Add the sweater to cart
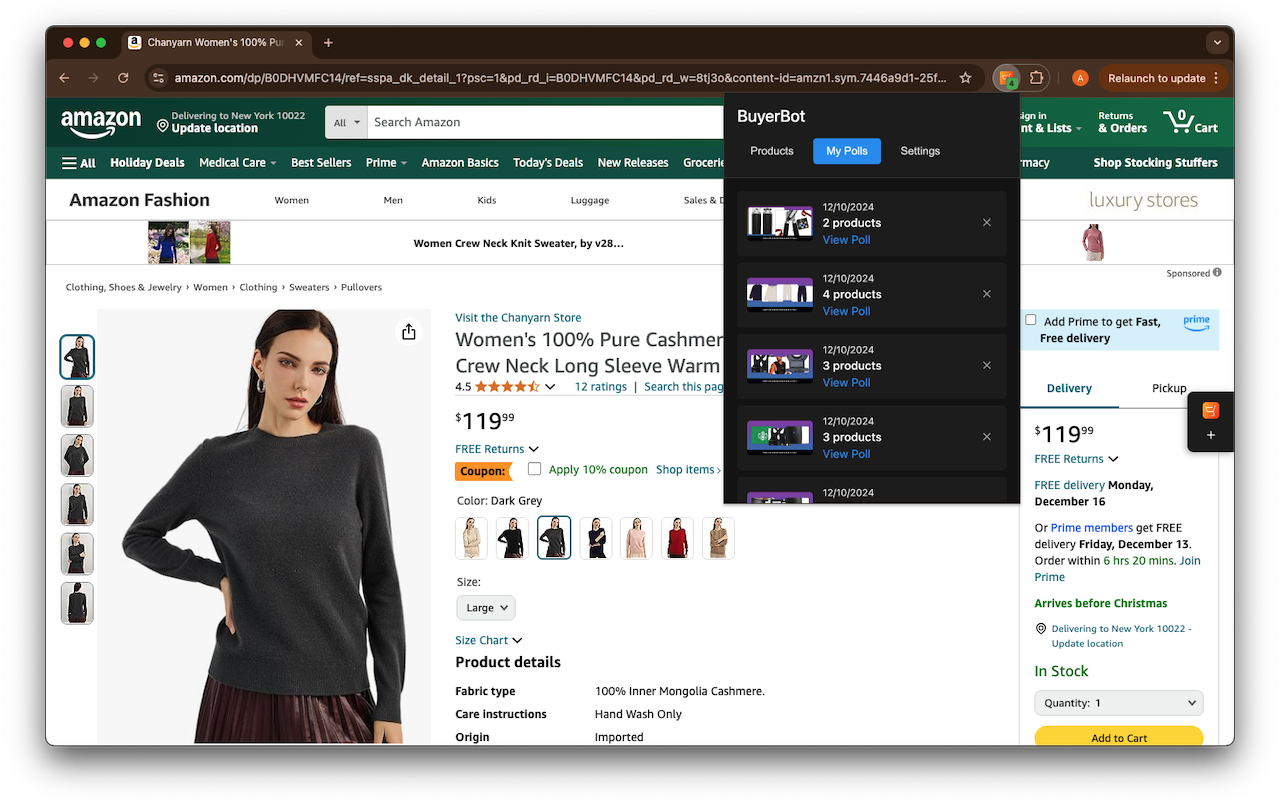Viewport: 1280px width, 800px height. click(1119, 737)
